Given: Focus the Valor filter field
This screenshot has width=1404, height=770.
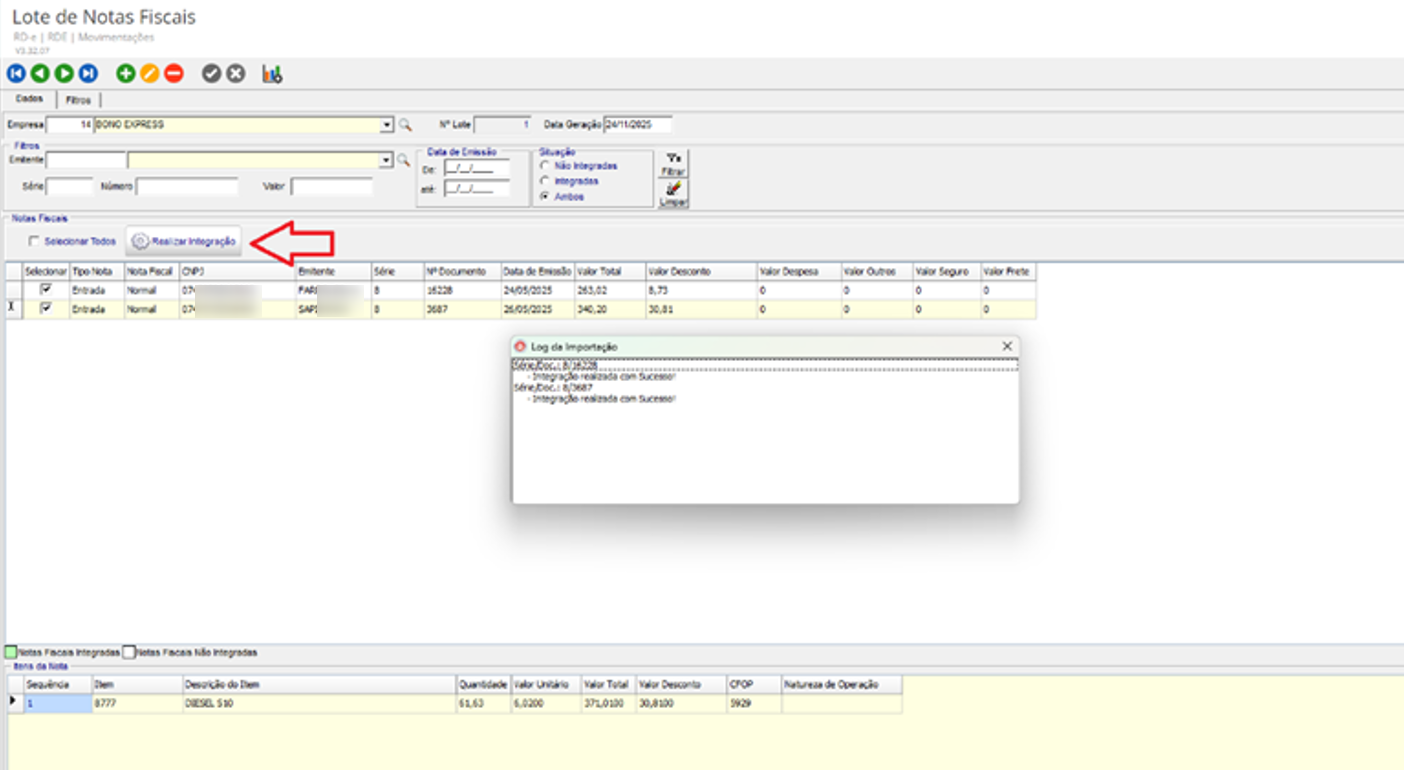Looking at the screenshot, I should pyautogui.click(x=331, y=186).
